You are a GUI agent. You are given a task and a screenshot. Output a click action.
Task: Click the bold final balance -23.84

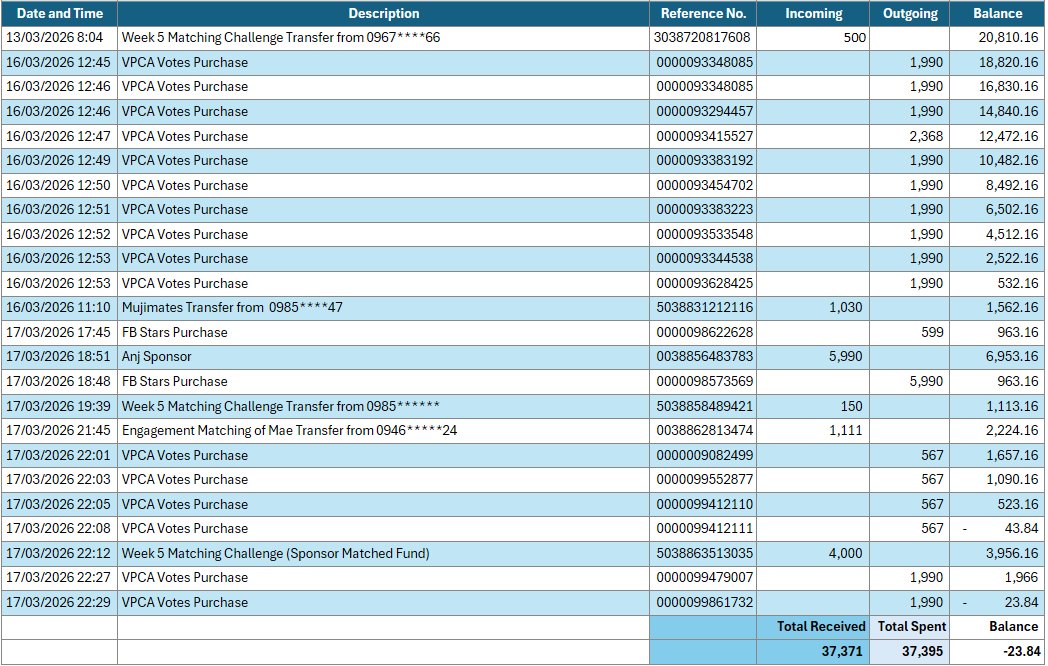[1022, 651]
